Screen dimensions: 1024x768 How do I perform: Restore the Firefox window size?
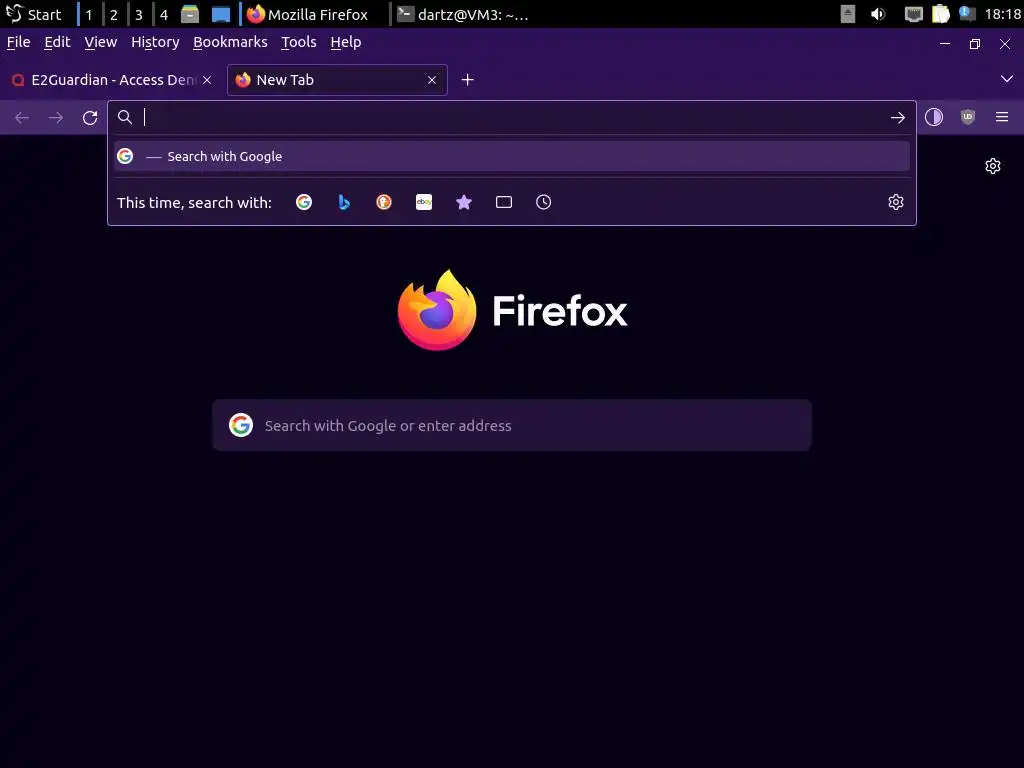click(x=975, y=44)
